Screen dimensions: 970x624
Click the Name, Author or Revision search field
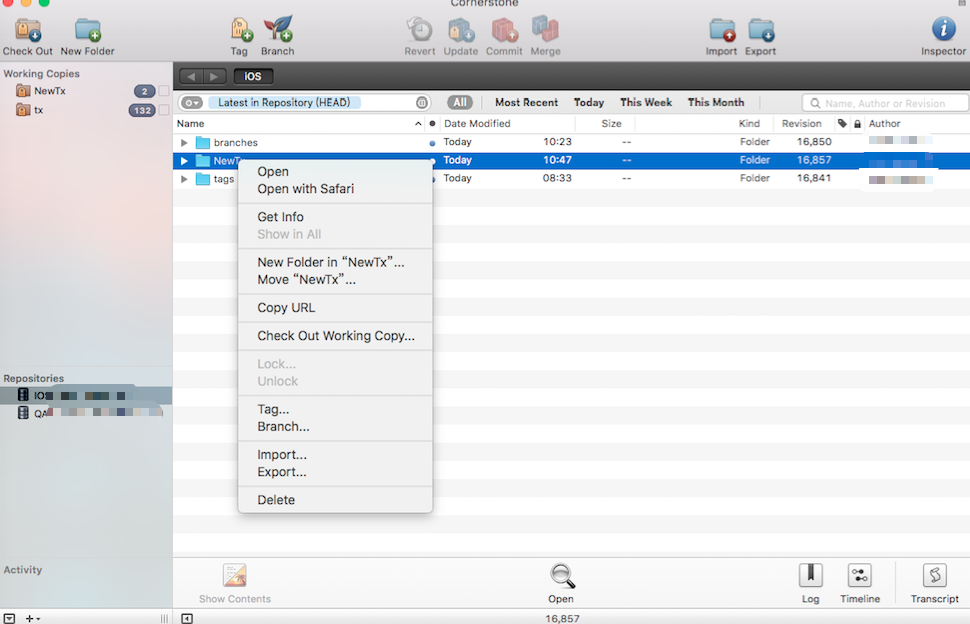point(885,103)
